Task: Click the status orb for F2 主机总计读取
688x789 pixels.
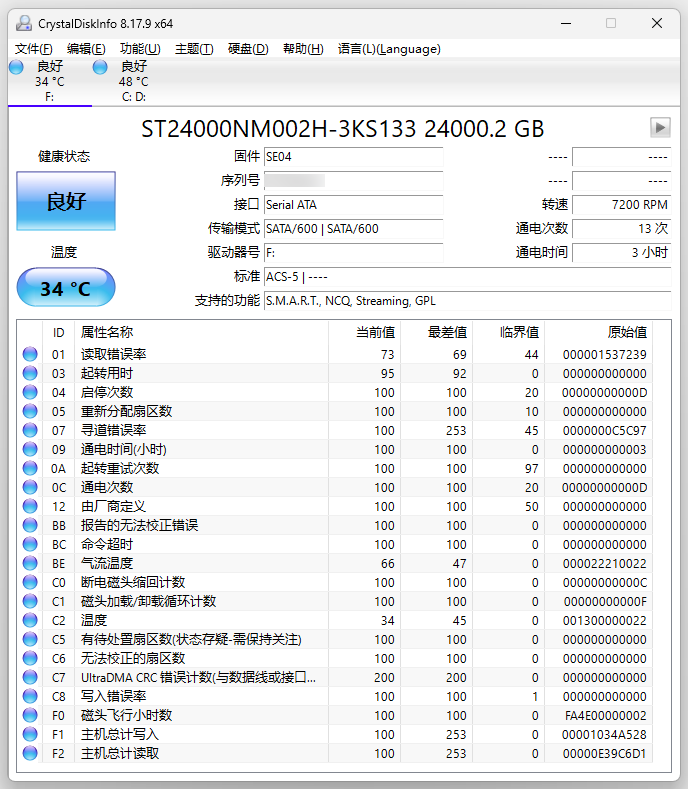Action: [x=30, y=753]
